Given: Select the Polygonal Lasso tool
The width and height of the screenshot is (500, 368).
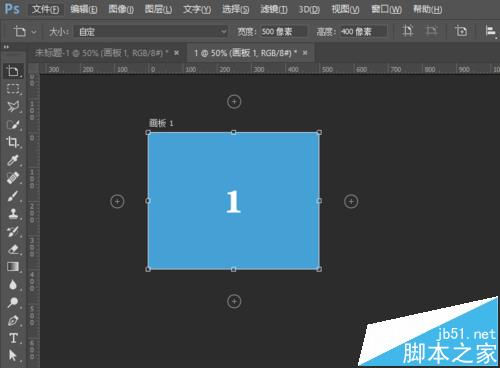Looking at the screenshot, I should coord(13,107).
